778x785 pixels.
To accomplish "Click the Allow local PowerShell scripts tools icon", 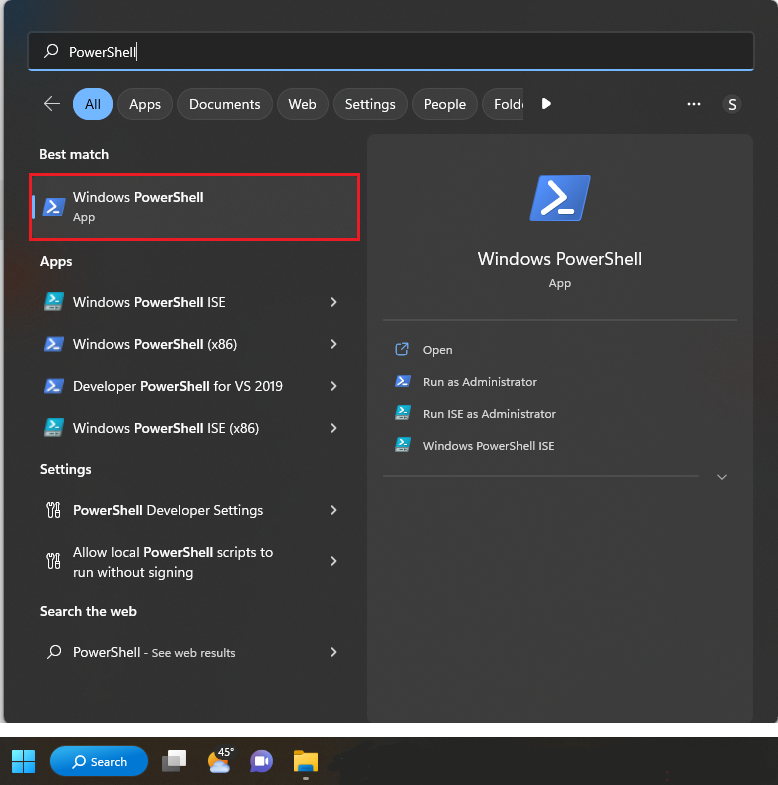I will coord(53,561).
